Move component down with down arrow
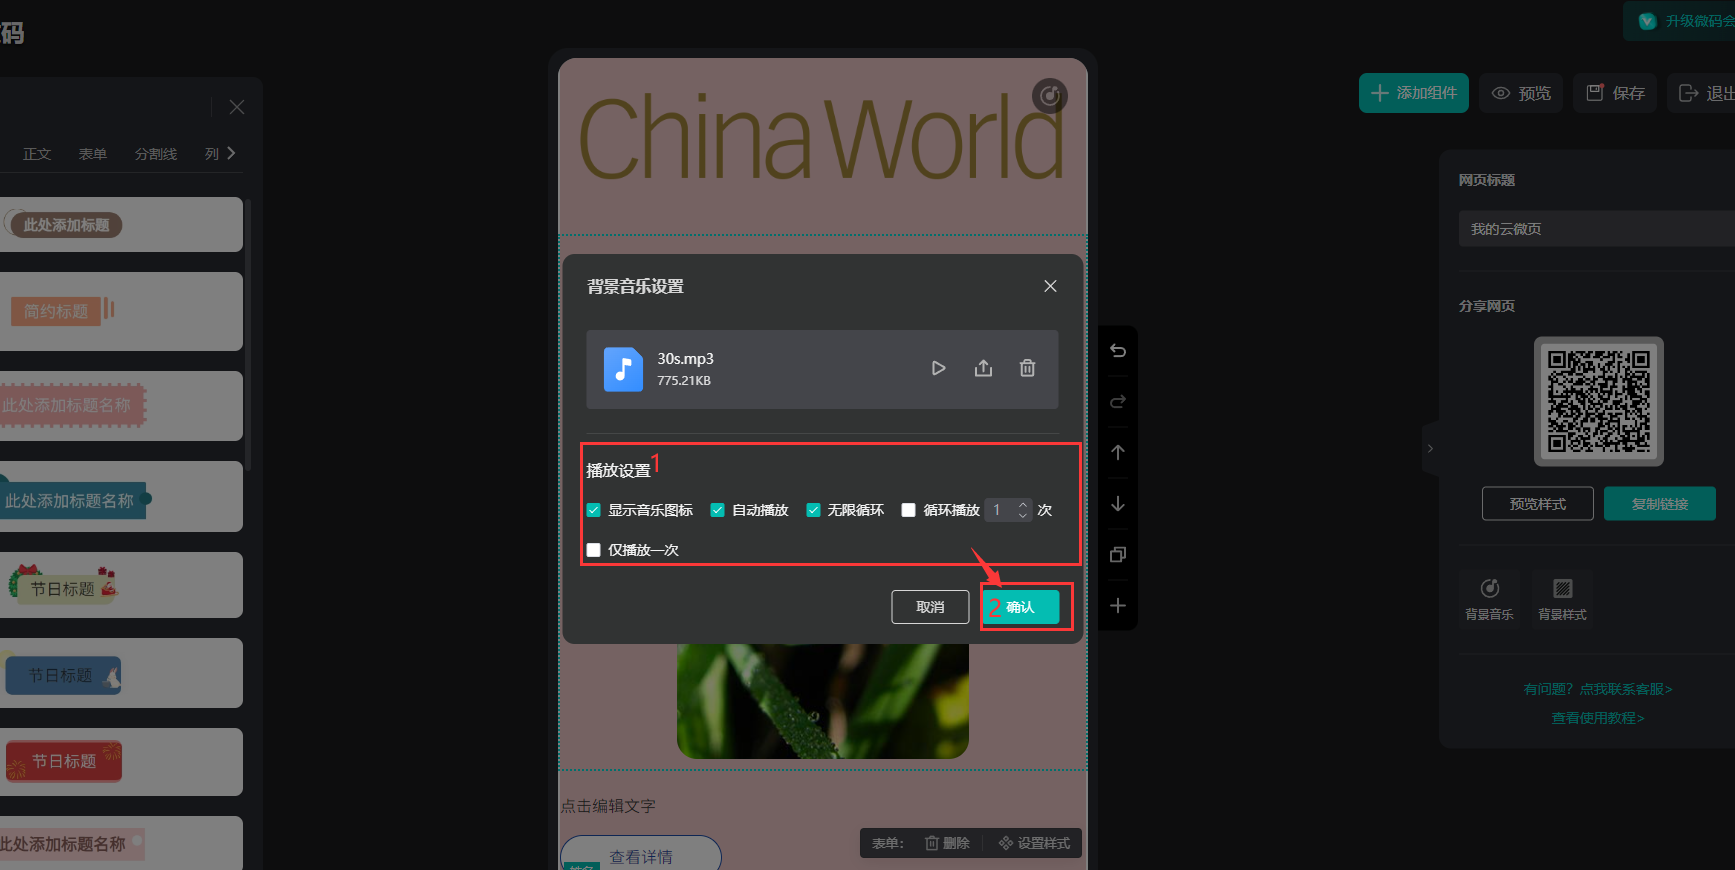1735x870 pixels. click(x=1118, y=504)
